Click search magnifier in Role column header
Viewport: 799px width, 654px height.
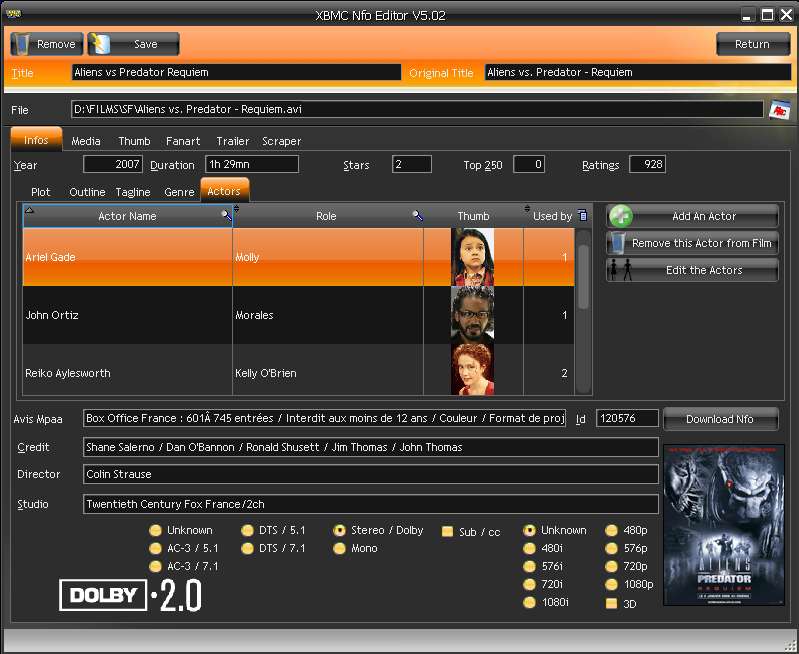click(x=417, y=216)
